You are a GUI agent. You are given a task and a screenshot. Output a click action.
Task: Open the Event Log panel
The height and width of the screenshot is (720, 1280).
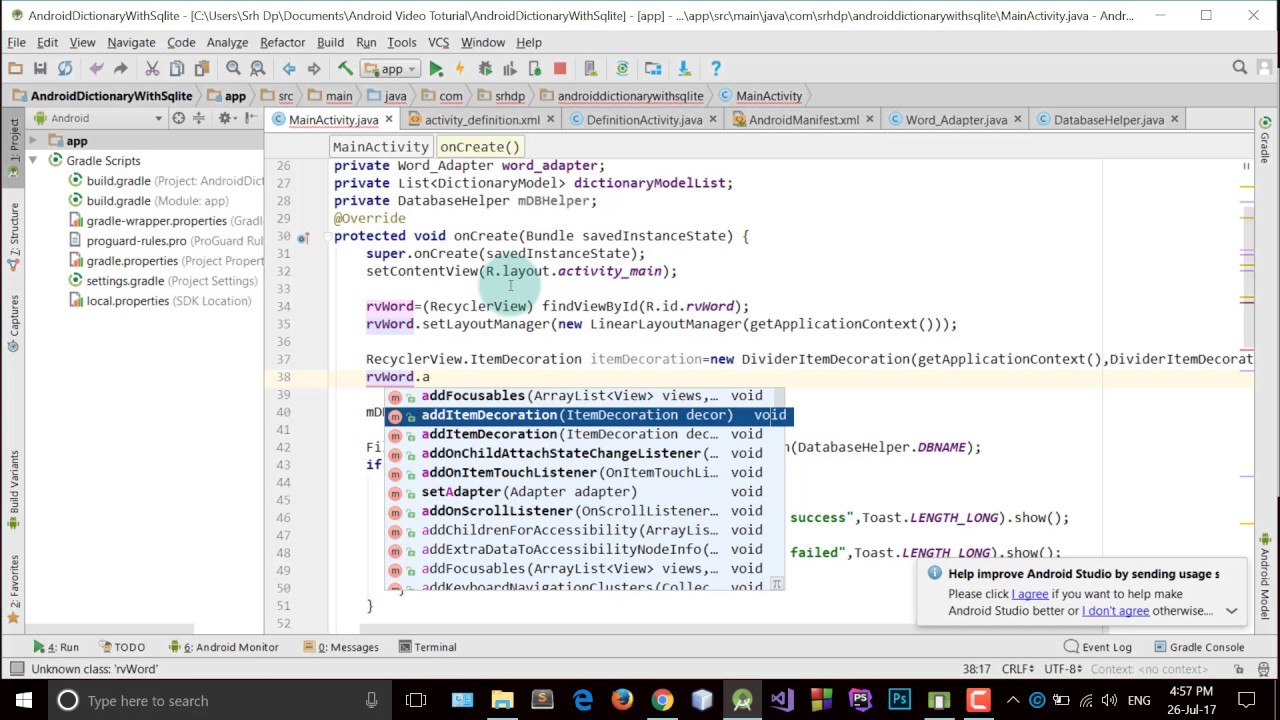point(1098,647)
